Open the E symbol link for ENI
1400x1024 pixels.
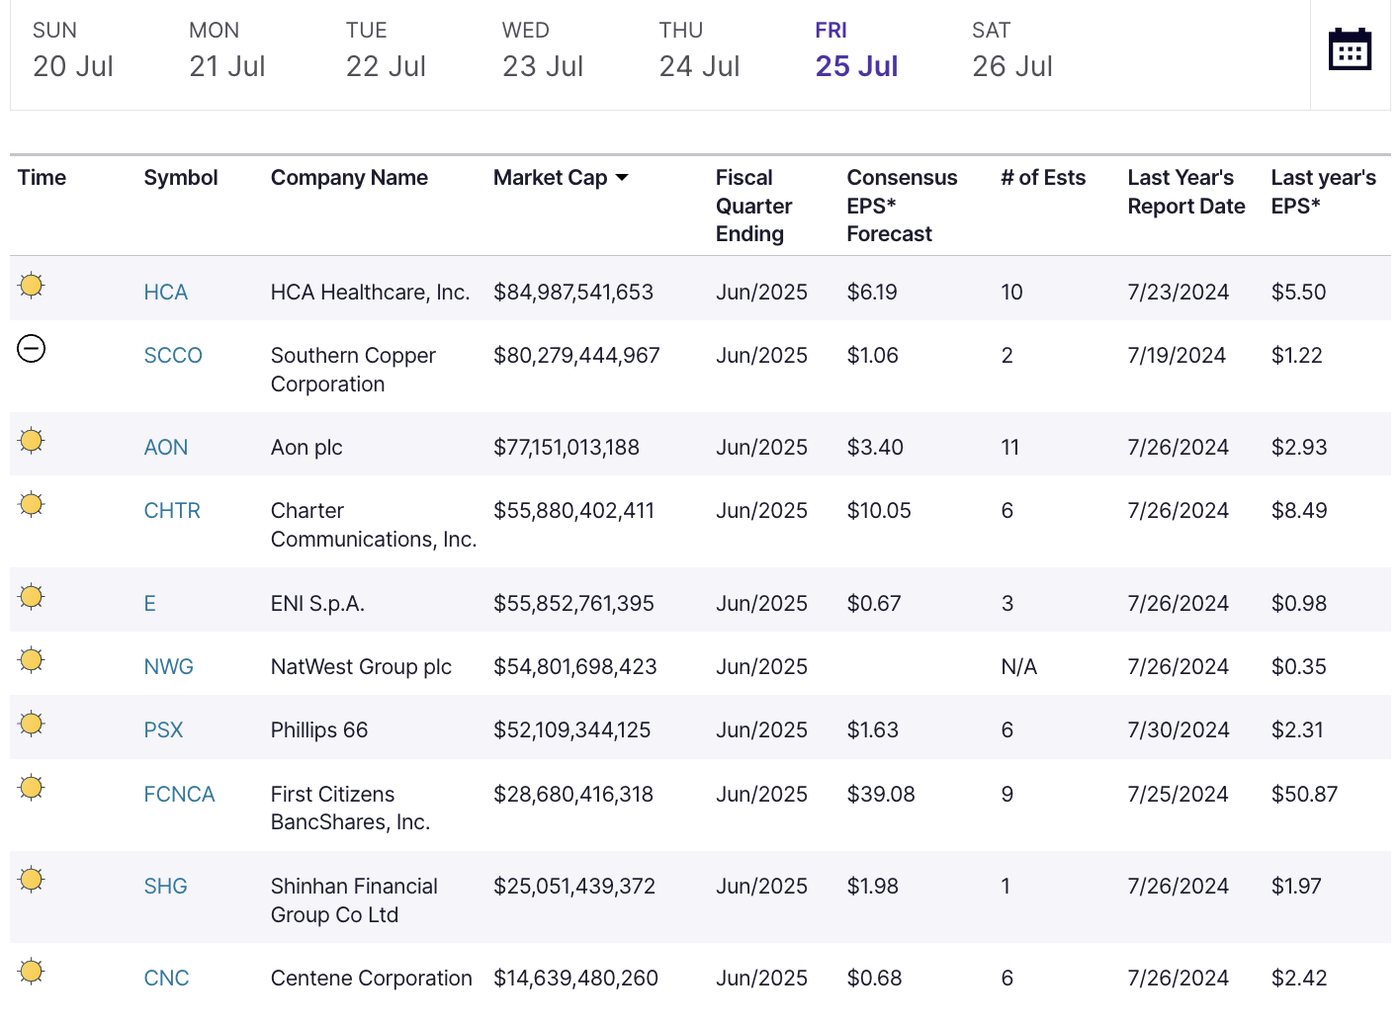point(150,603)
